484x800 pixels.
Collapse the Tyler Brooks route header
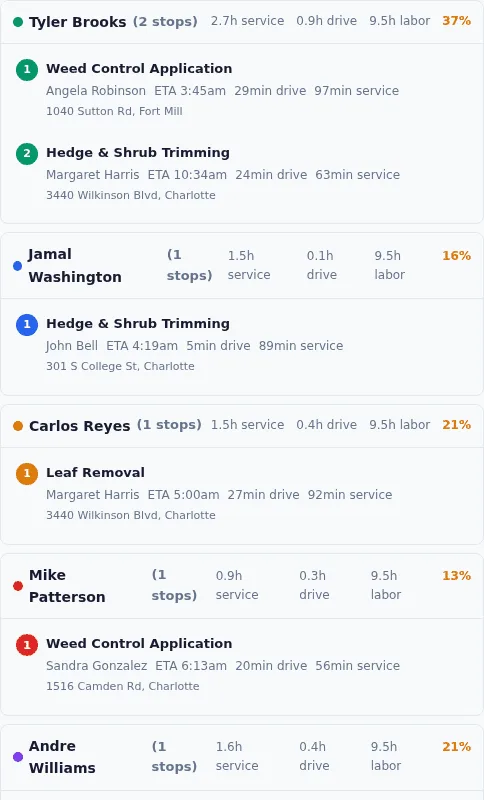click(242, 22)
